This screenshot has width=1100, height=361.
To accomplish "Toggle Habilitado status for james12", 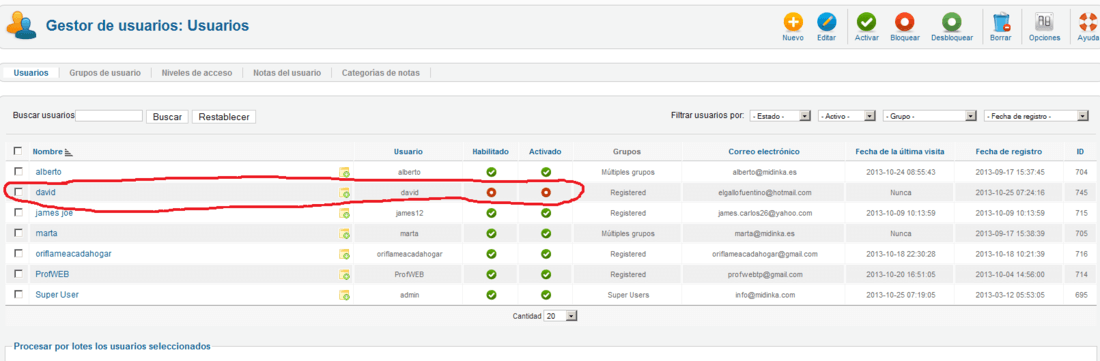I will pos(491,213).
